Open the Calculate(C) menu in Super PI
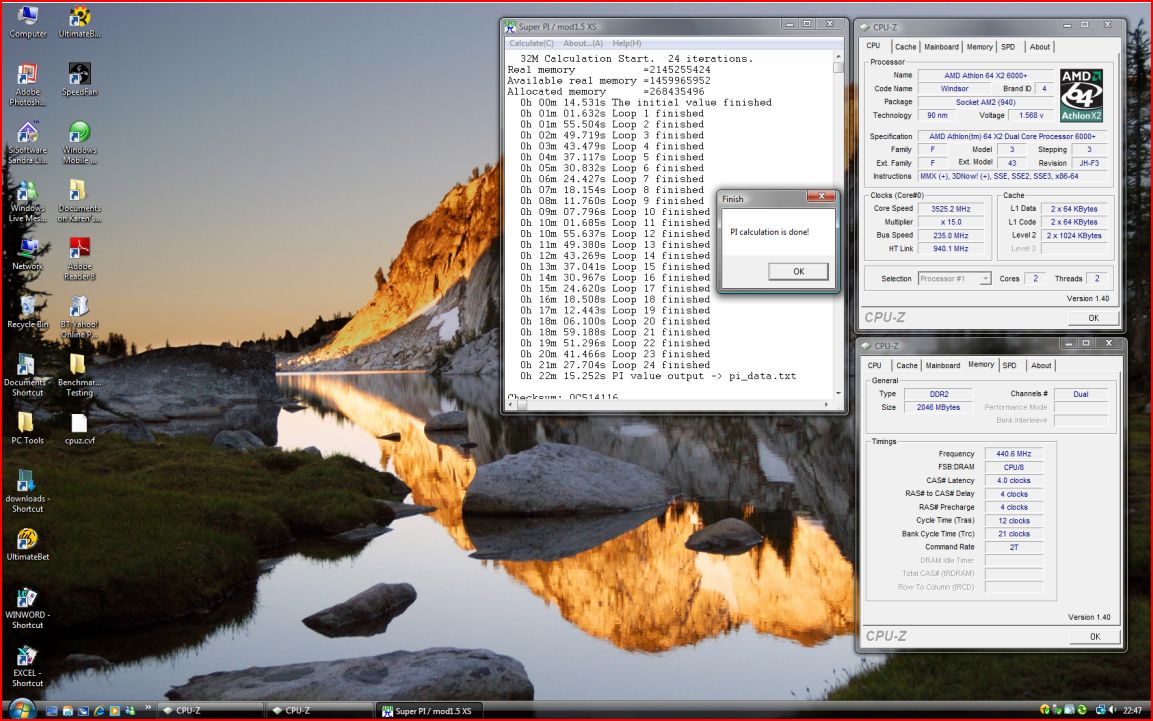The height and width of the screenshot is (721, 1153). click(x=531, y=43)
